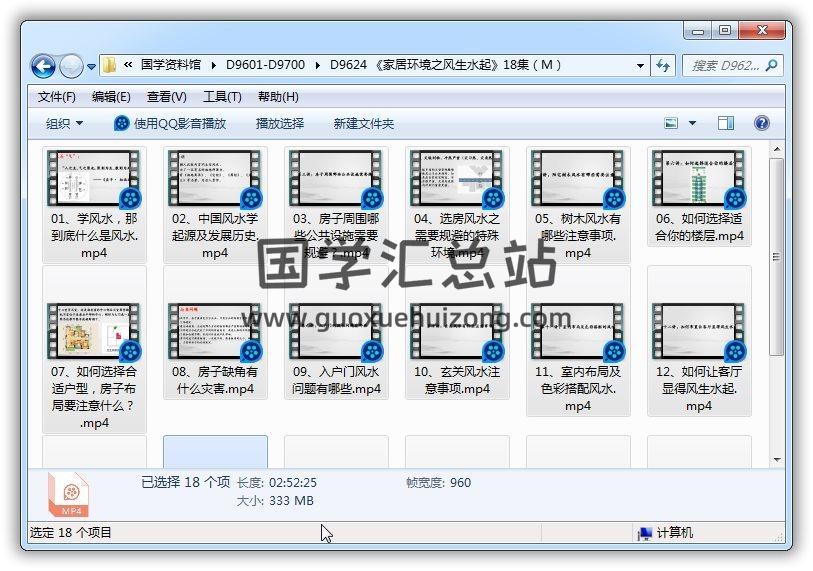
Task: Click 播放选择 in the toolbar
Action: (x=280, y=123)
